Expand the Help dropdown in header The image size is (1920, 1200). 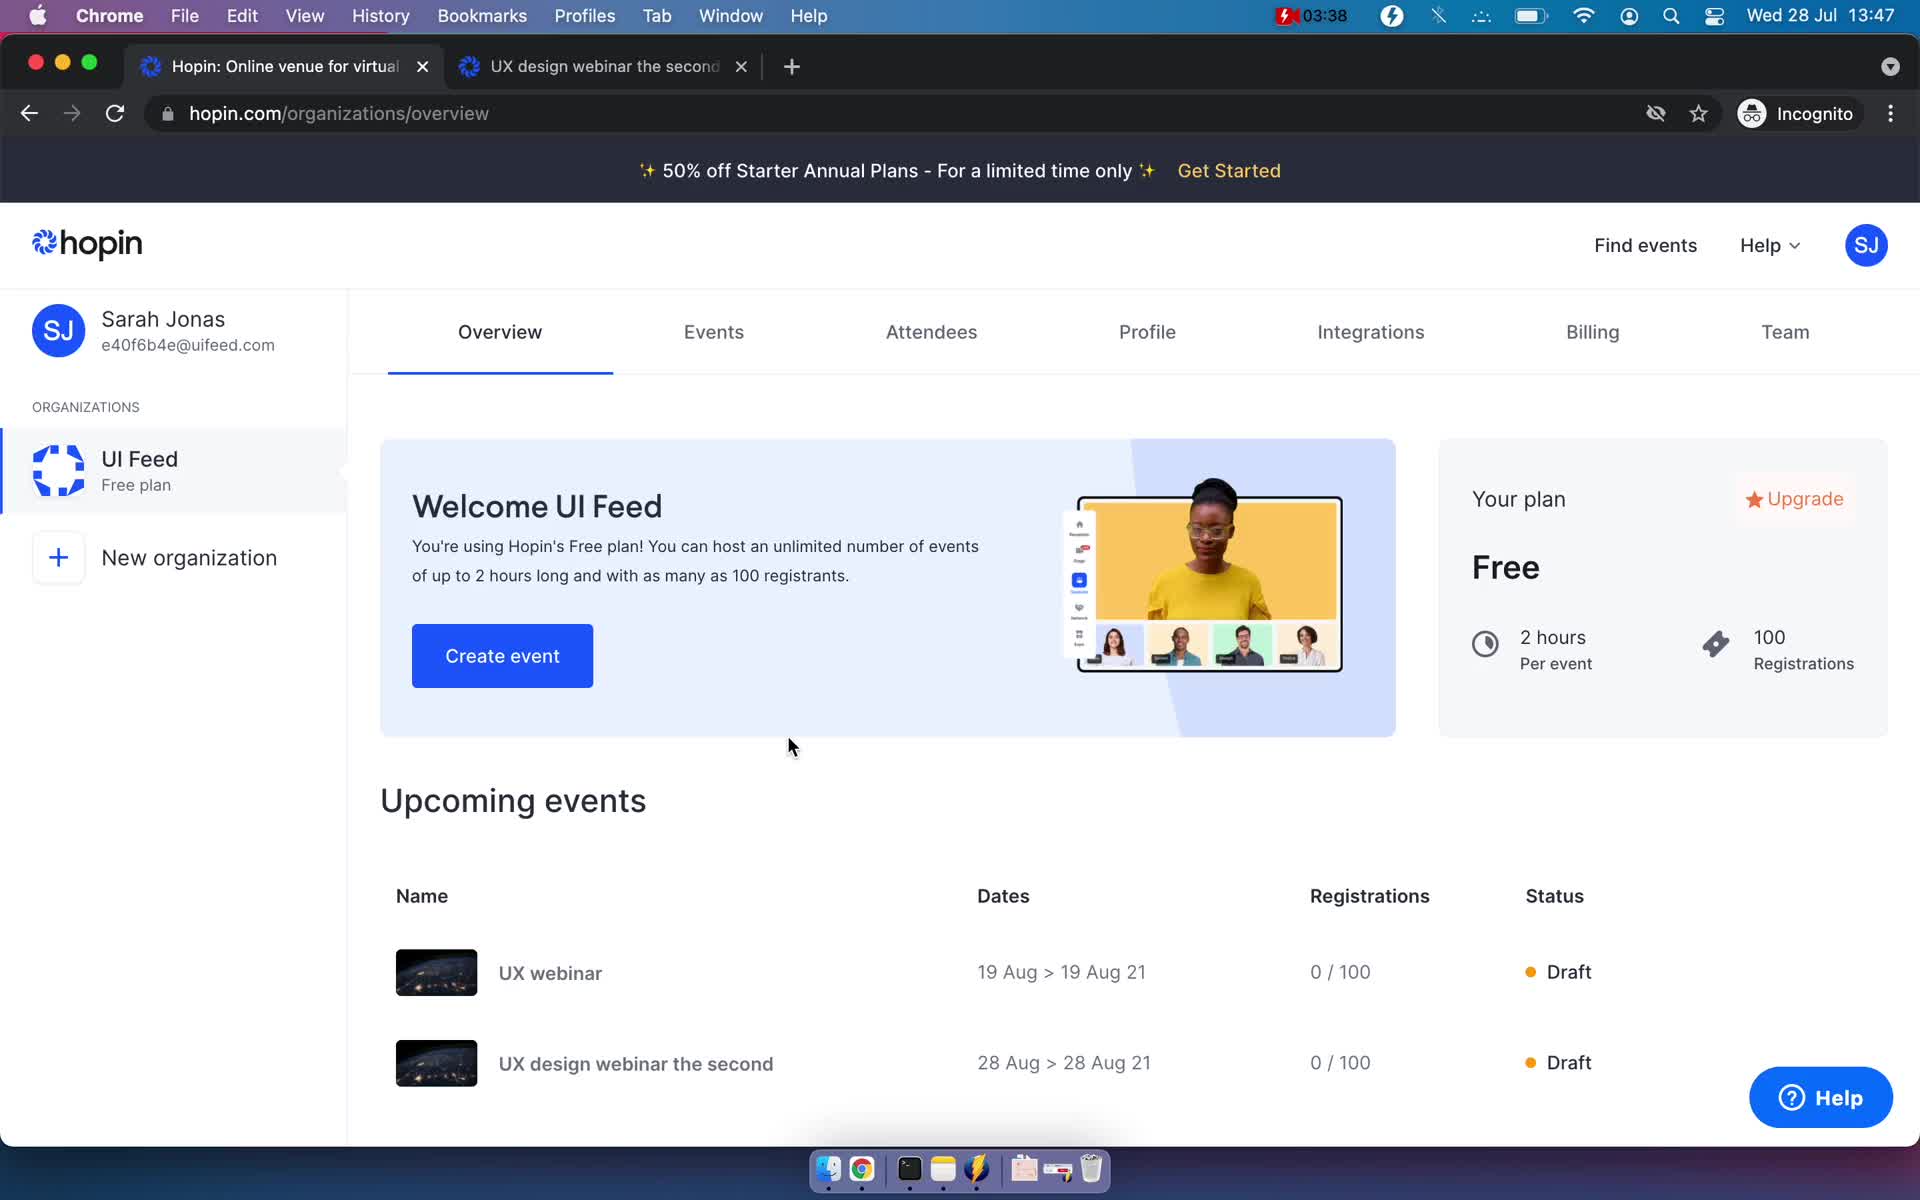tap(1770, 246)
